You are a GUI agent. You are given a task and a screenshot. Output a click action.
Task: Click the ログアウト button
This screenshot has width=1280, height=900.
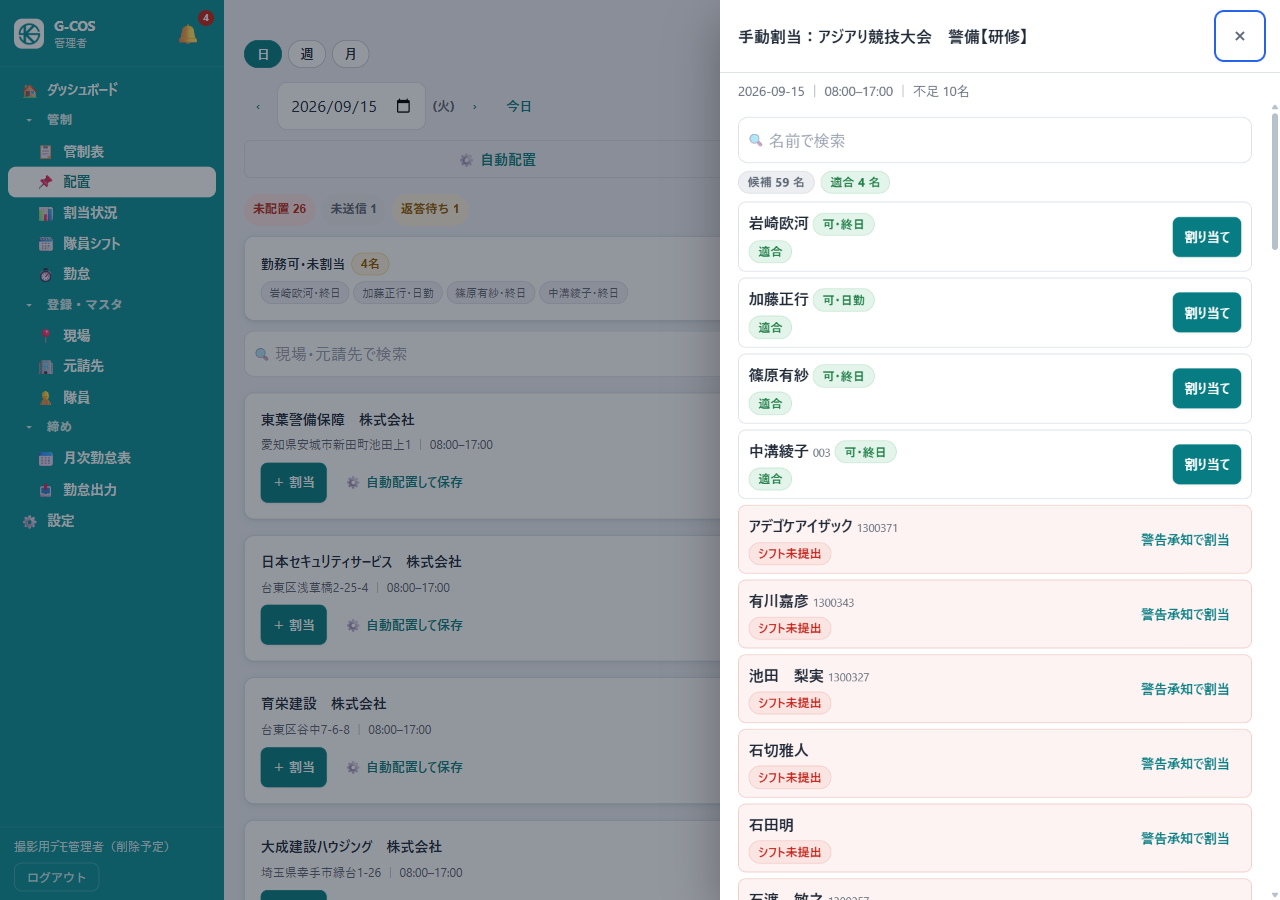57,877
